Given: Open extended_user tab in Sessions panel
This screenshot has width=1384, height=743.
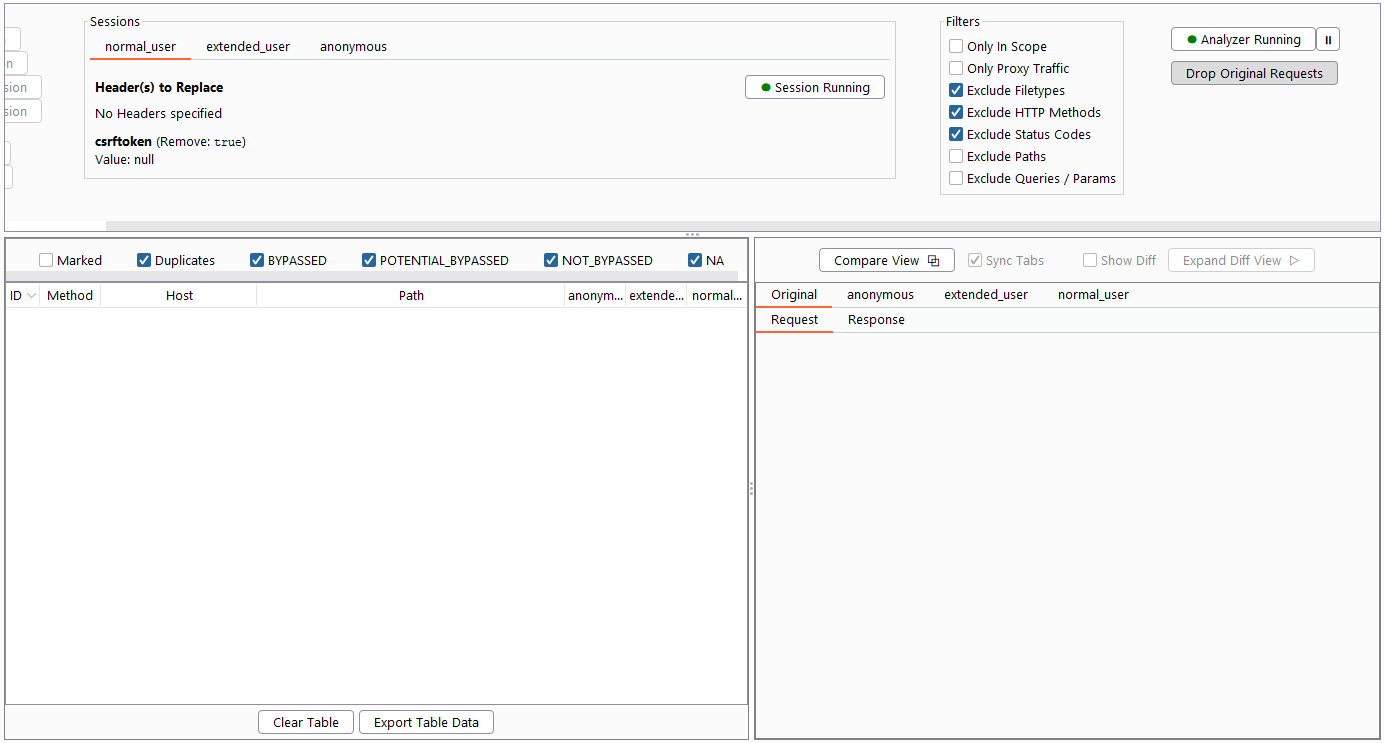Looking at the screenshot, I should tap(248, 47).
